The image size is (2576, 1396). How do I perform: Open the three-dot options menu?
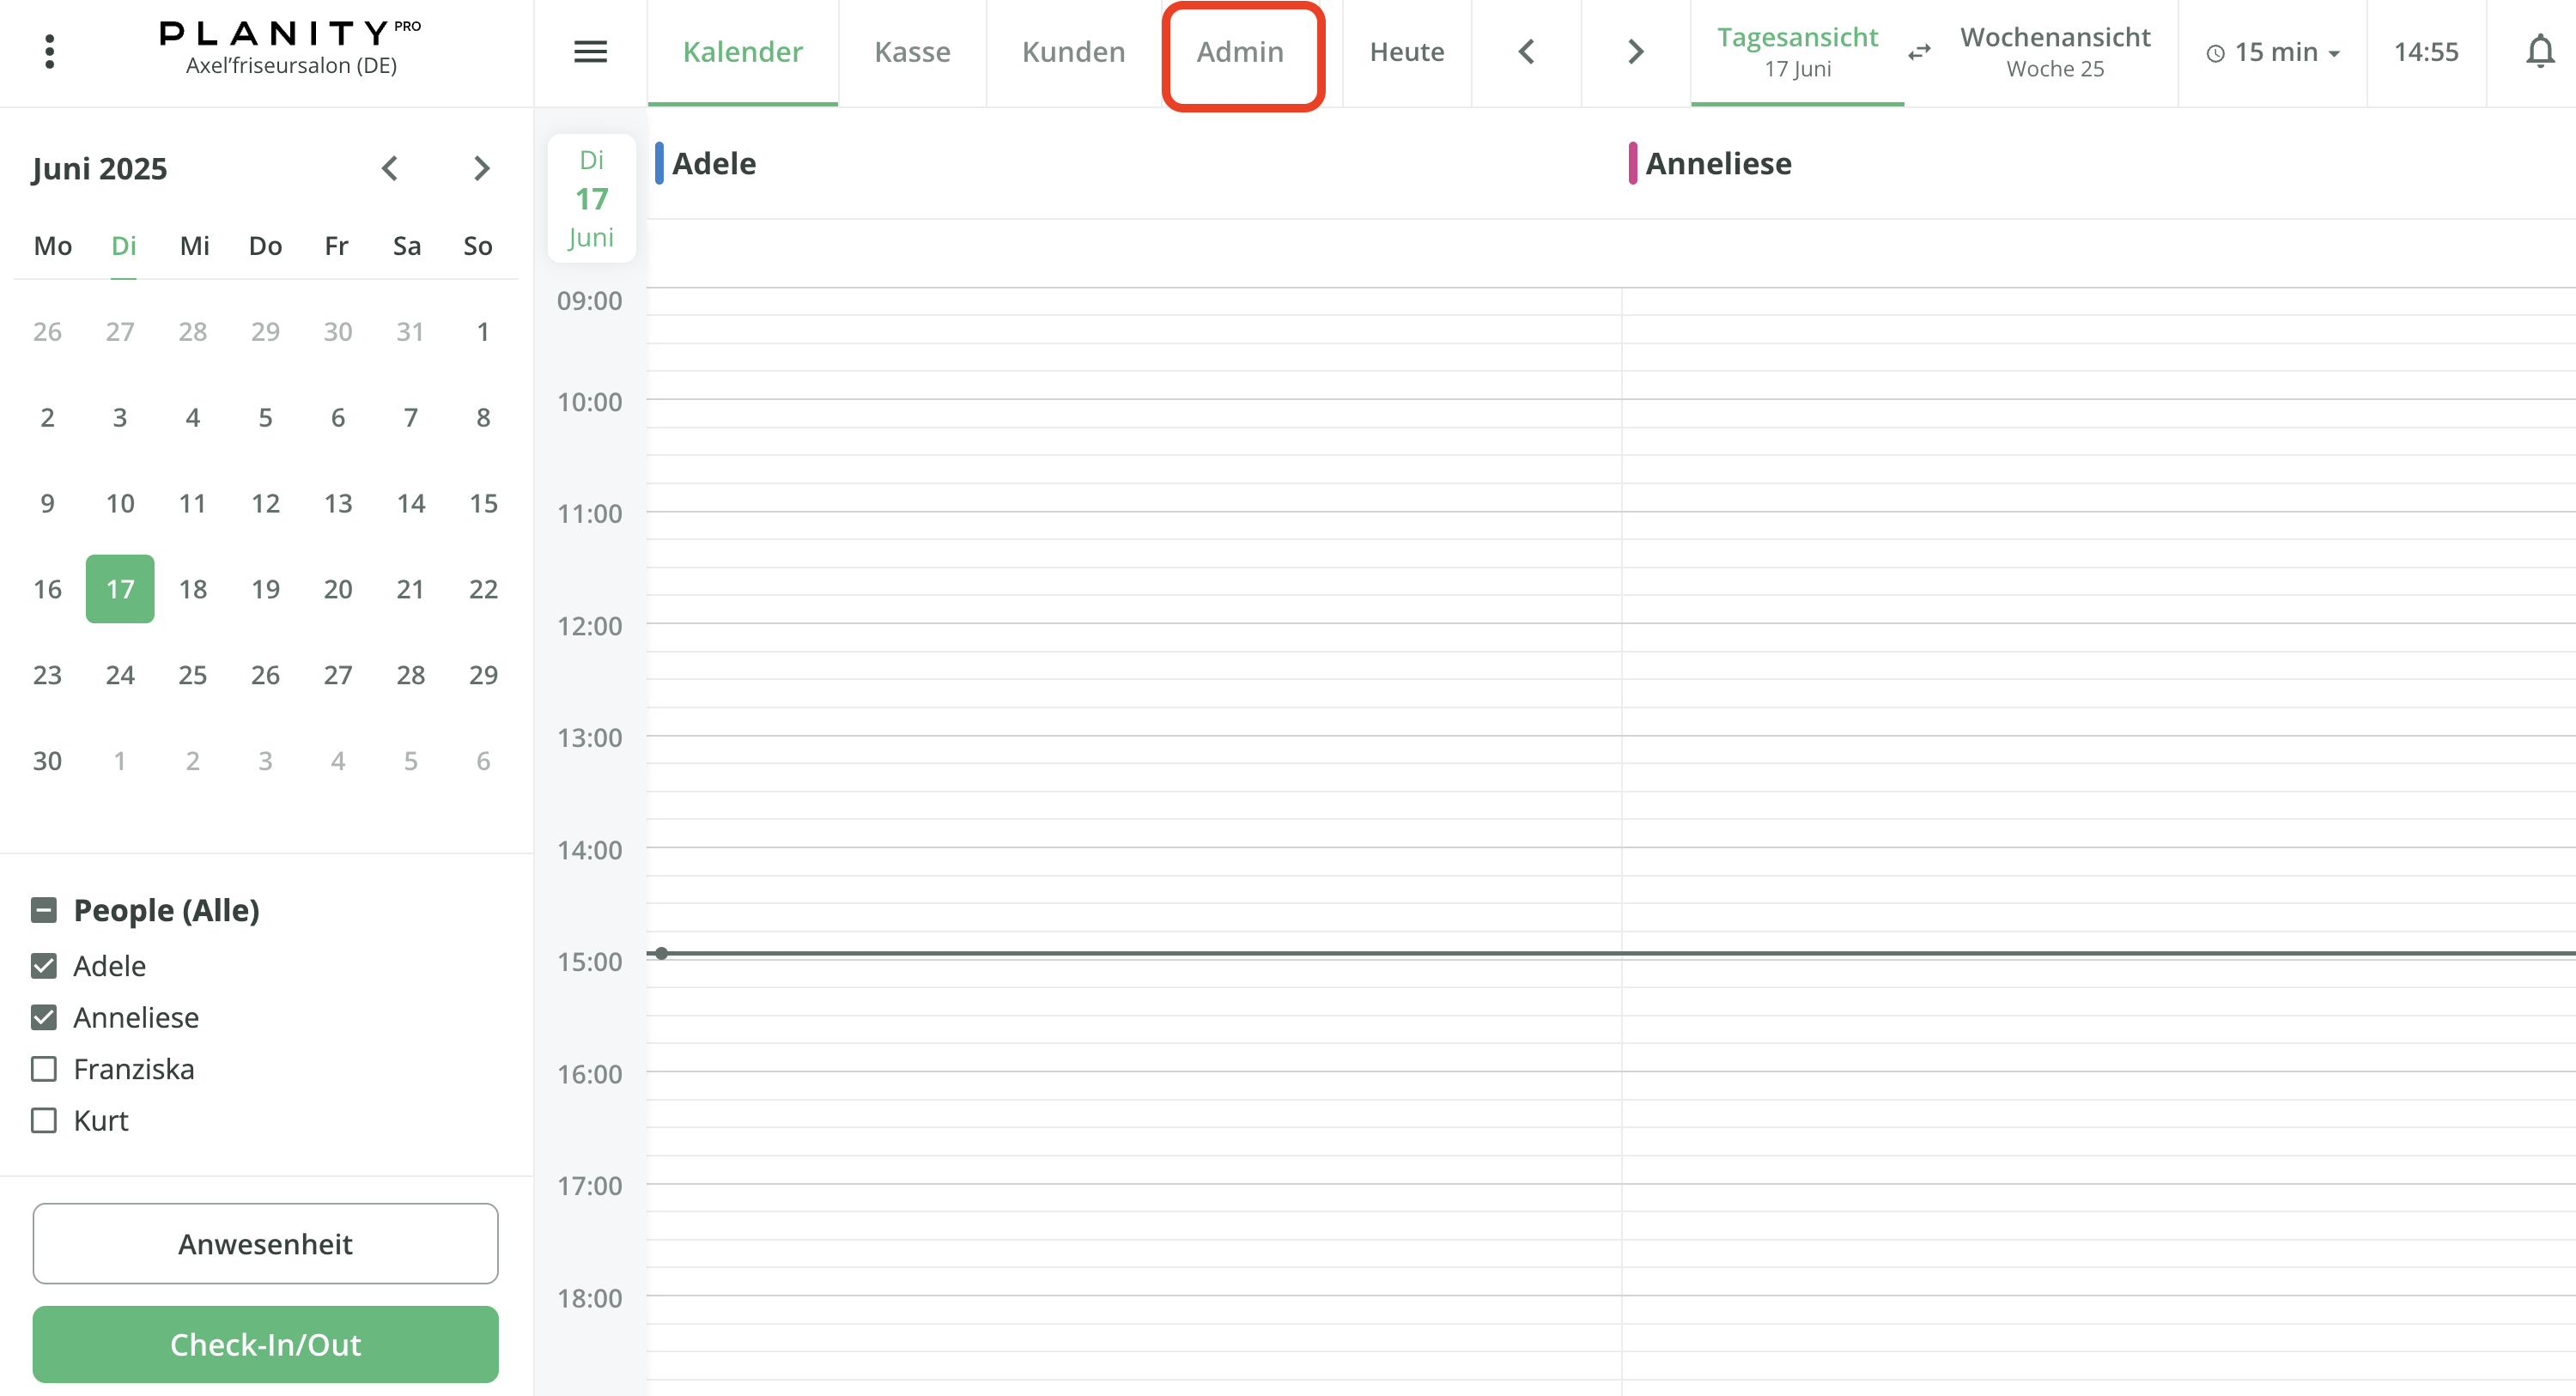click(49, 51)
